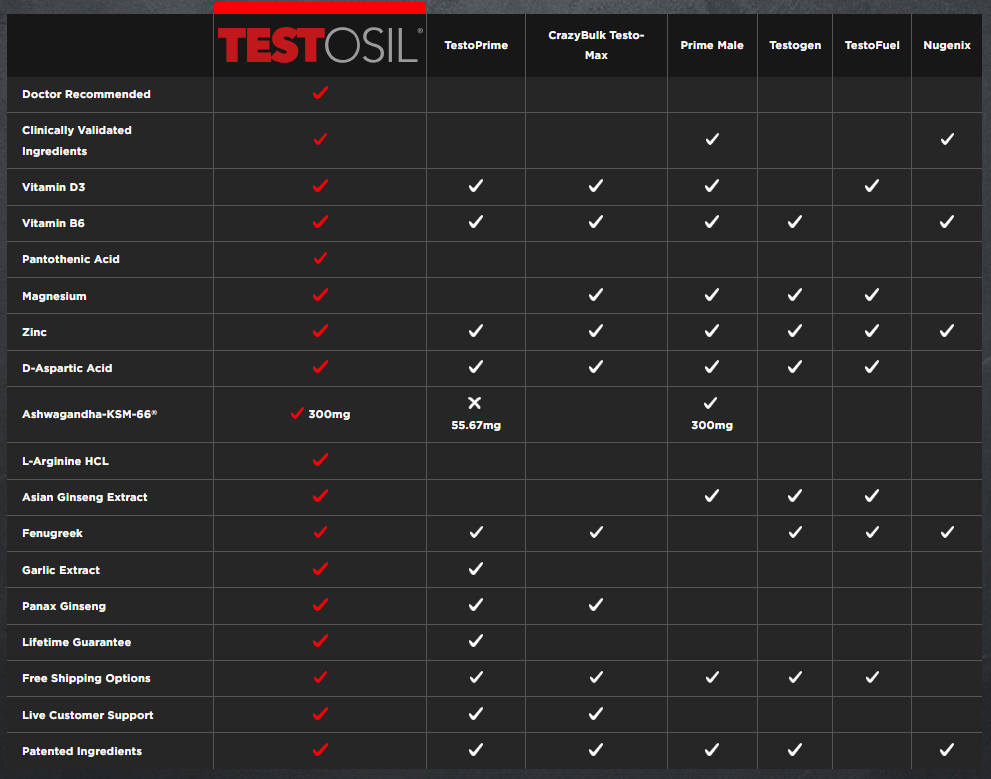Select the Nugenix checkmark for Clinically Validated Ingredients
Image resolution: width=991 pixels, height=779 pixels.
[x=945, y=139]
